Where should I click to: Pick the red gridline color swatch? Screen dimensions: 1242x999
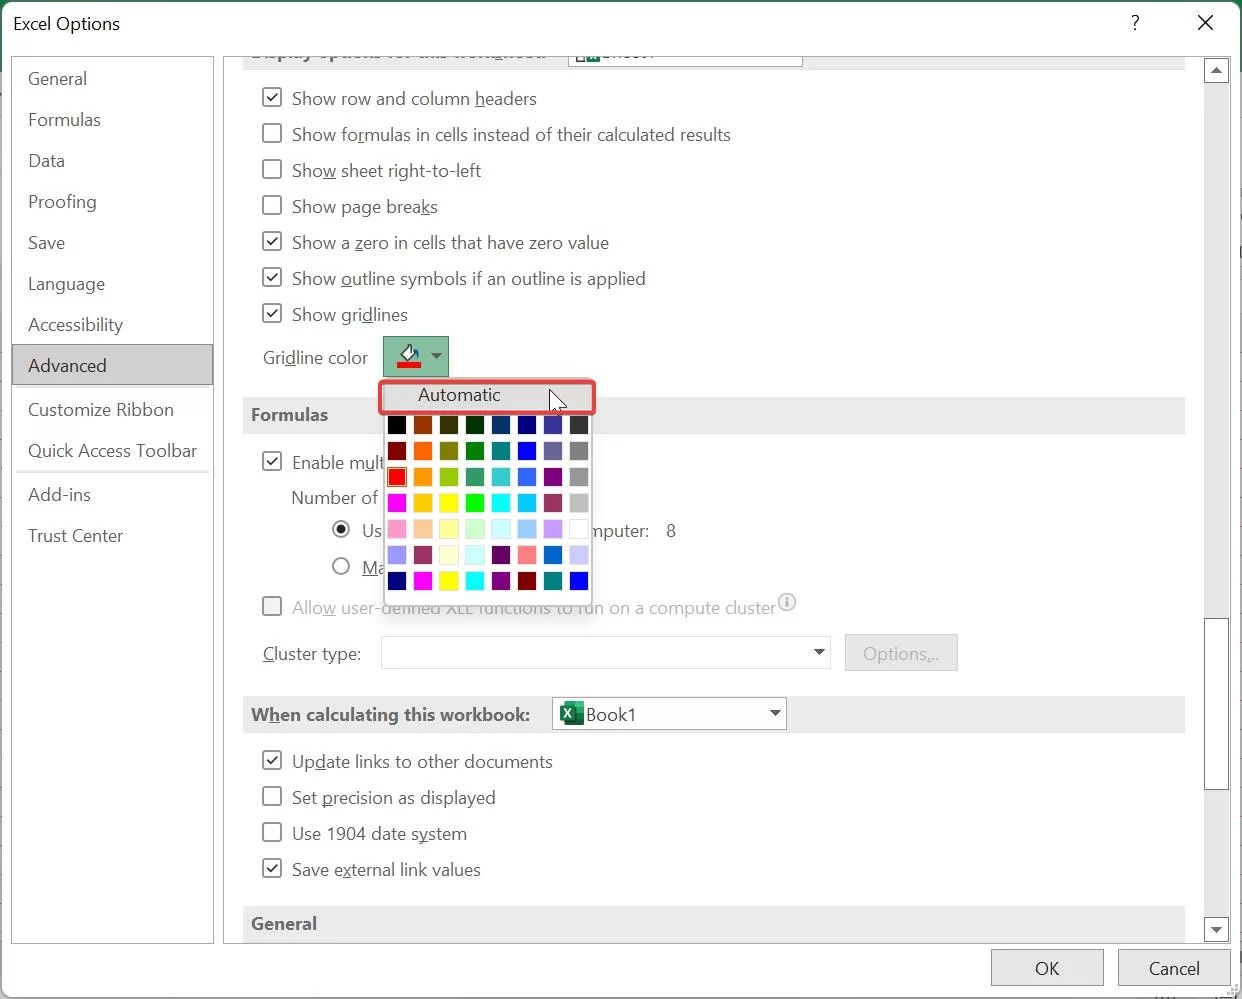pyautogui.click(x=397, y=477)
